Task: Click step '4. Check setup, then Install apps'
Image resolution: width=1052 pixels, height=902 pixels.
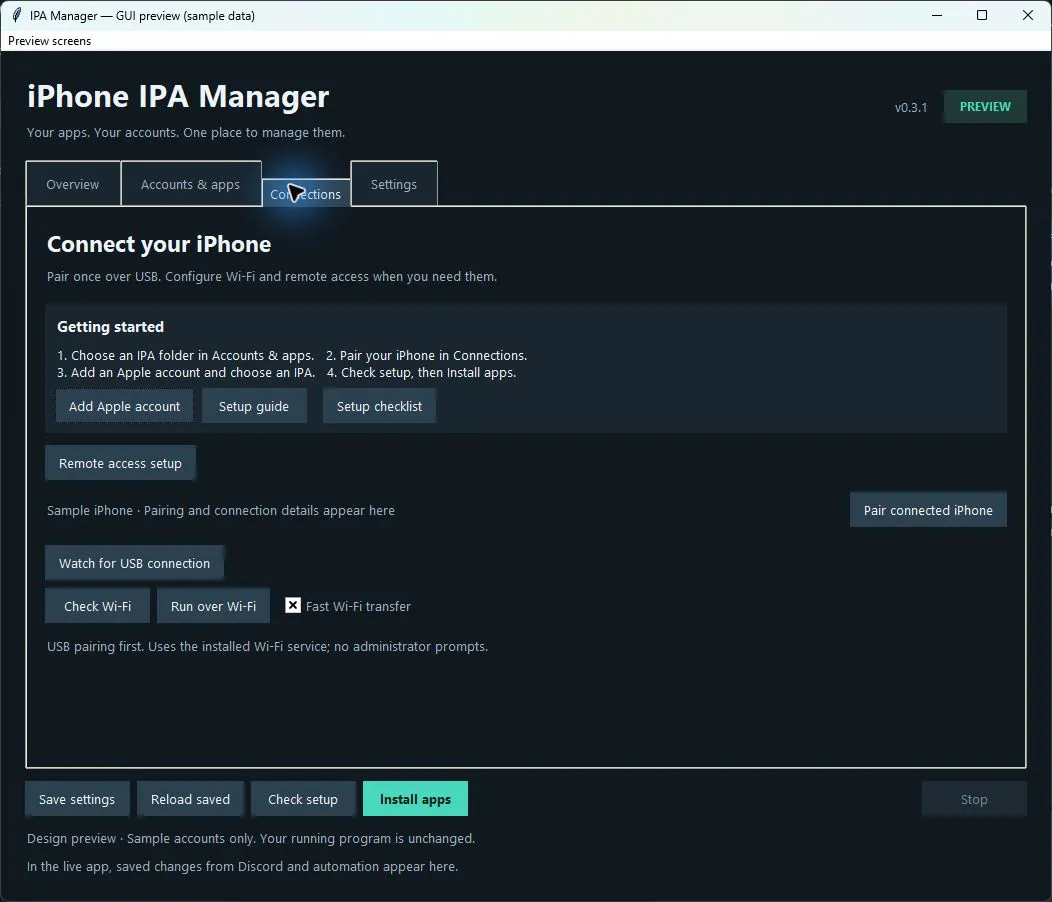Action: point(421,372)
